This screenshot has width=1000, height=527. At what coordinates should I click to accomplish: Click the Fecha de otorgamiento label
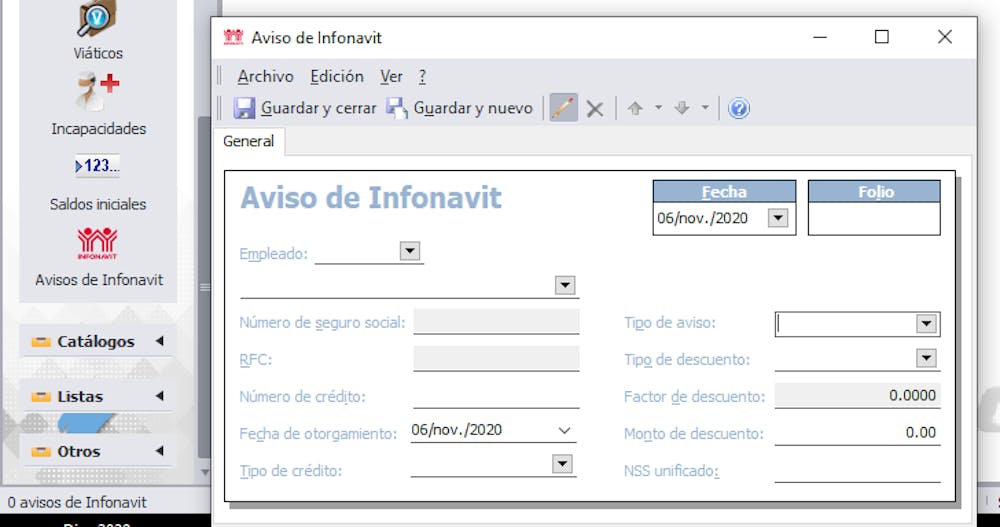(318, 434)
